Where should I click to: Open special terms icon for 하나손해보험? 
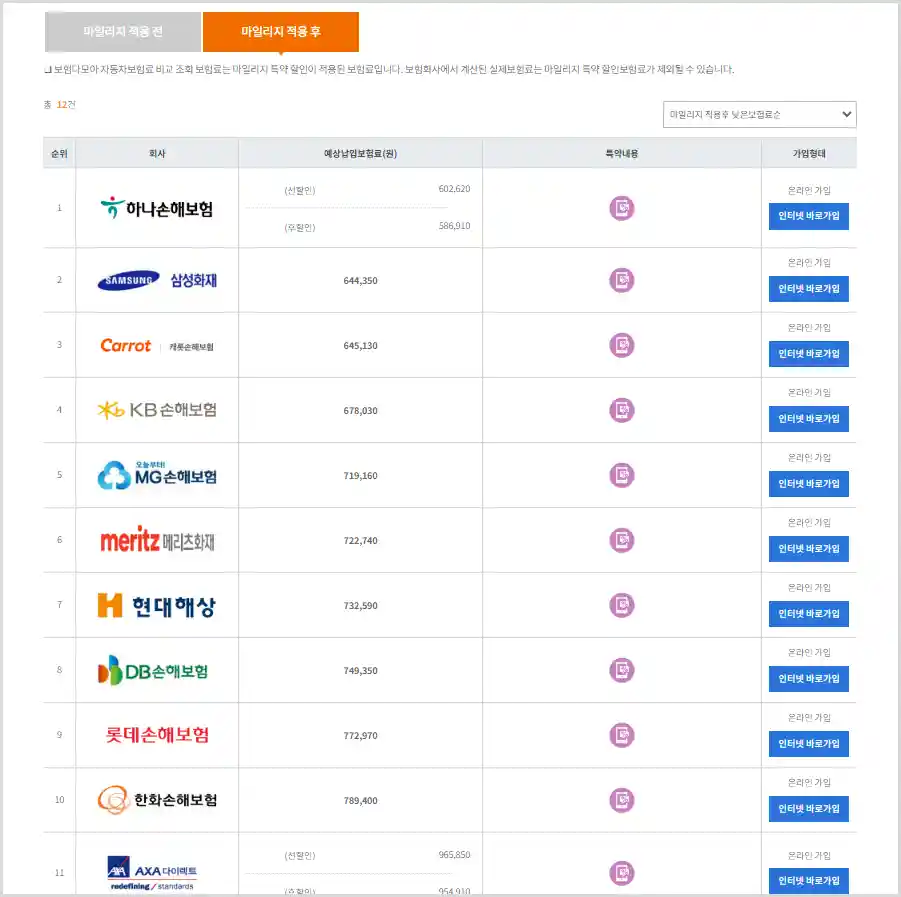[622, 208]
